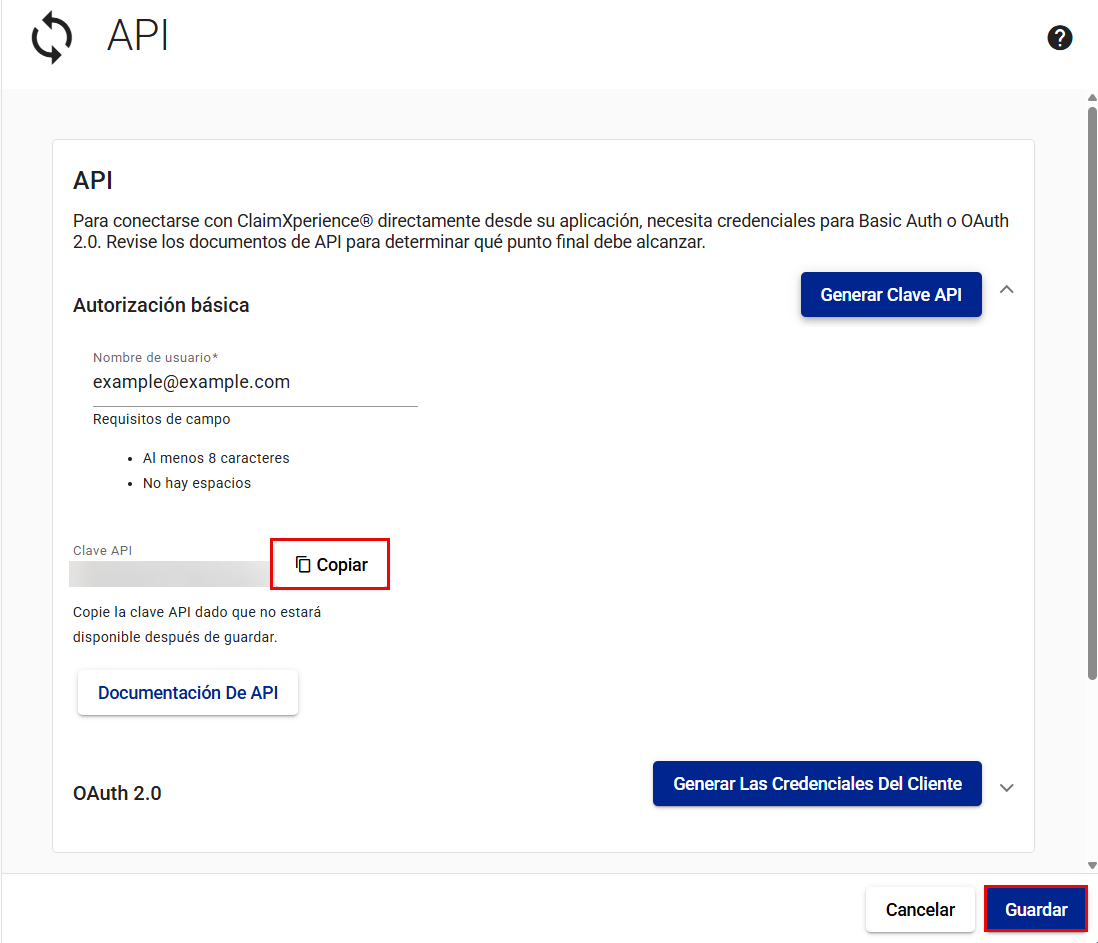This screenshot has width=1098, height=943.
Task: Click the scrollbar up arrow
Action: (x=1092, y=98)
